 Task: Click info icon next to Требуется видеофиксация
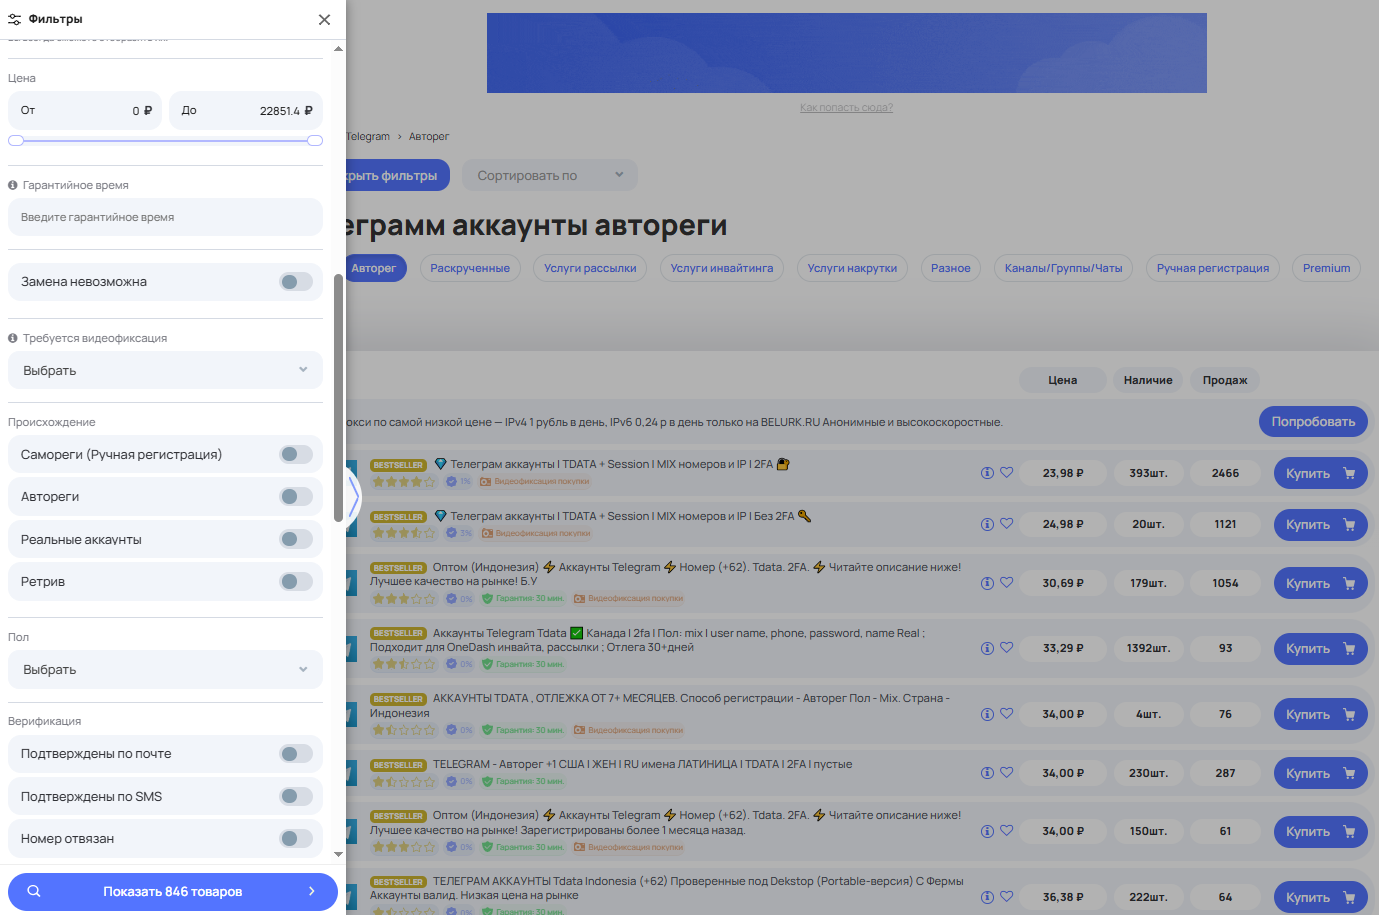(x=13, y=338)
